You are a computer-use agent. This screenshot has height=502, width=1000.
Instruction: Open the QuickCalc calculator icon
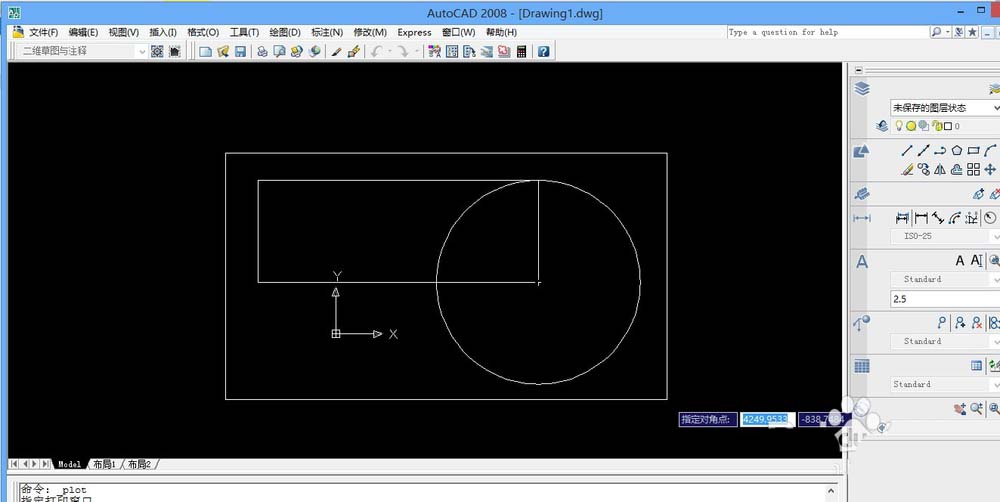522,52
